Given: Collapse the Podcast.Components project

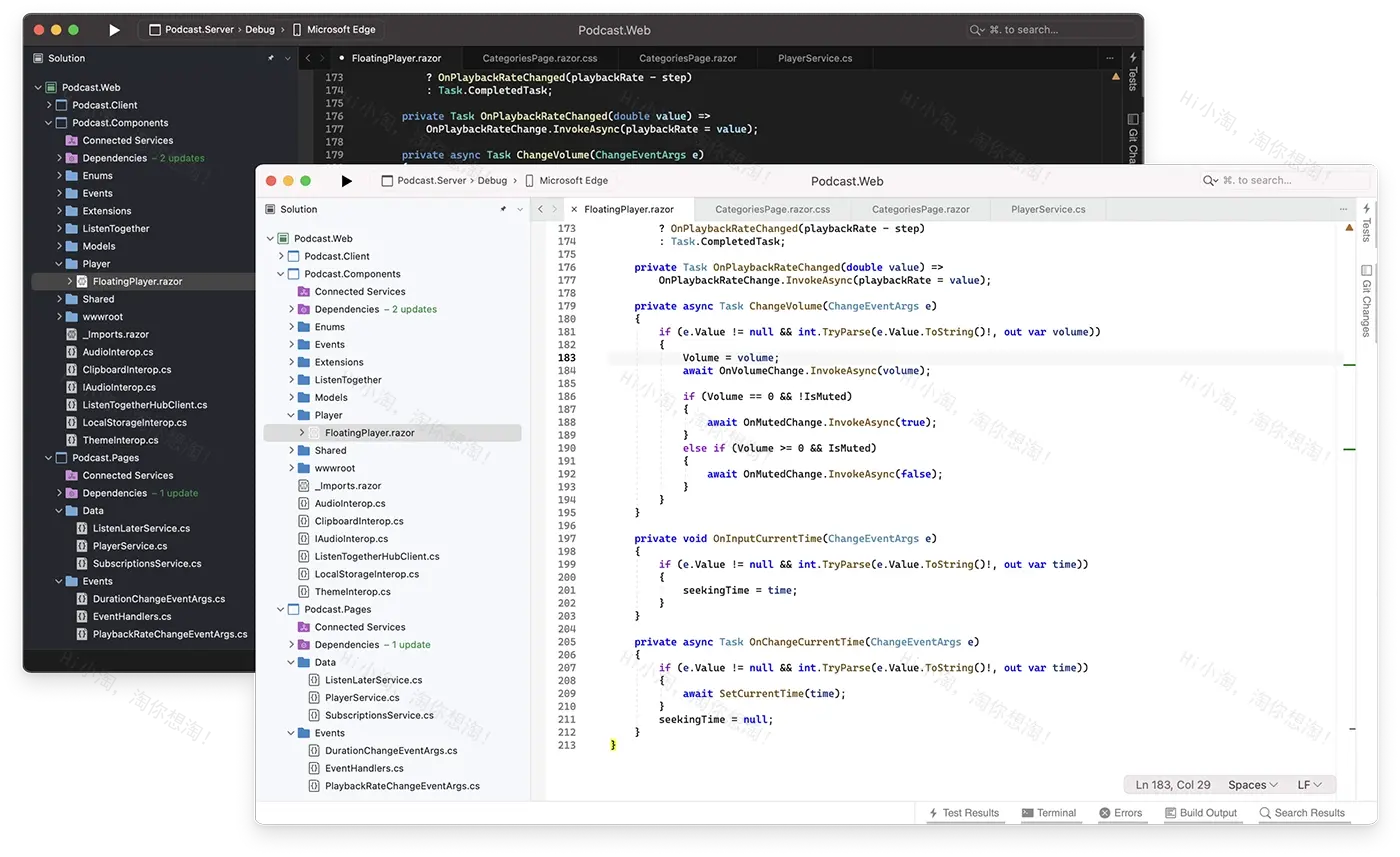Looking at the screenshot, I should pyautogui.click(x=281, y=273).
